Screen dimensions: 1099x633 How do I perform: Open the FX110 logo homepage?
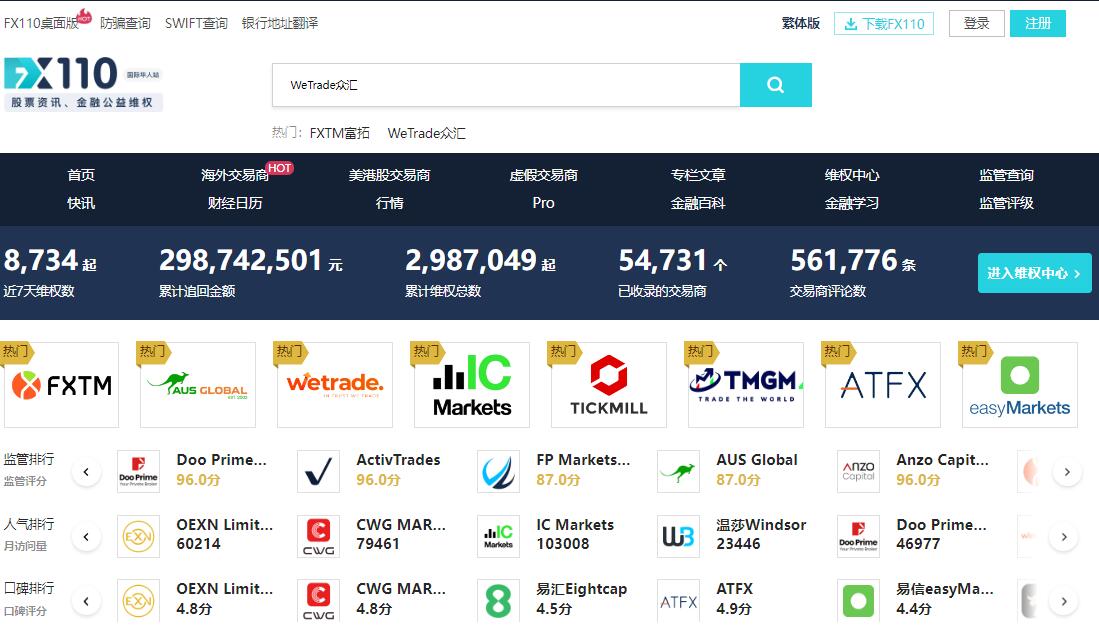point(83,83)
